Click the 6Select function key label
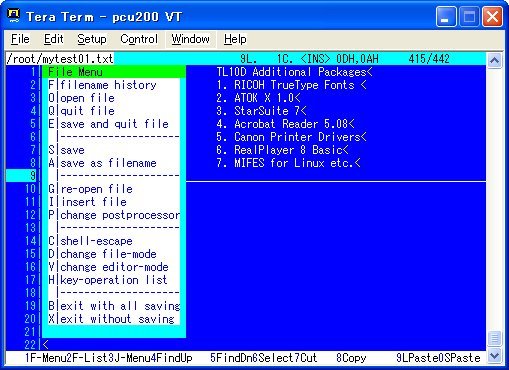The image size is (509, 370). (274, 358)
